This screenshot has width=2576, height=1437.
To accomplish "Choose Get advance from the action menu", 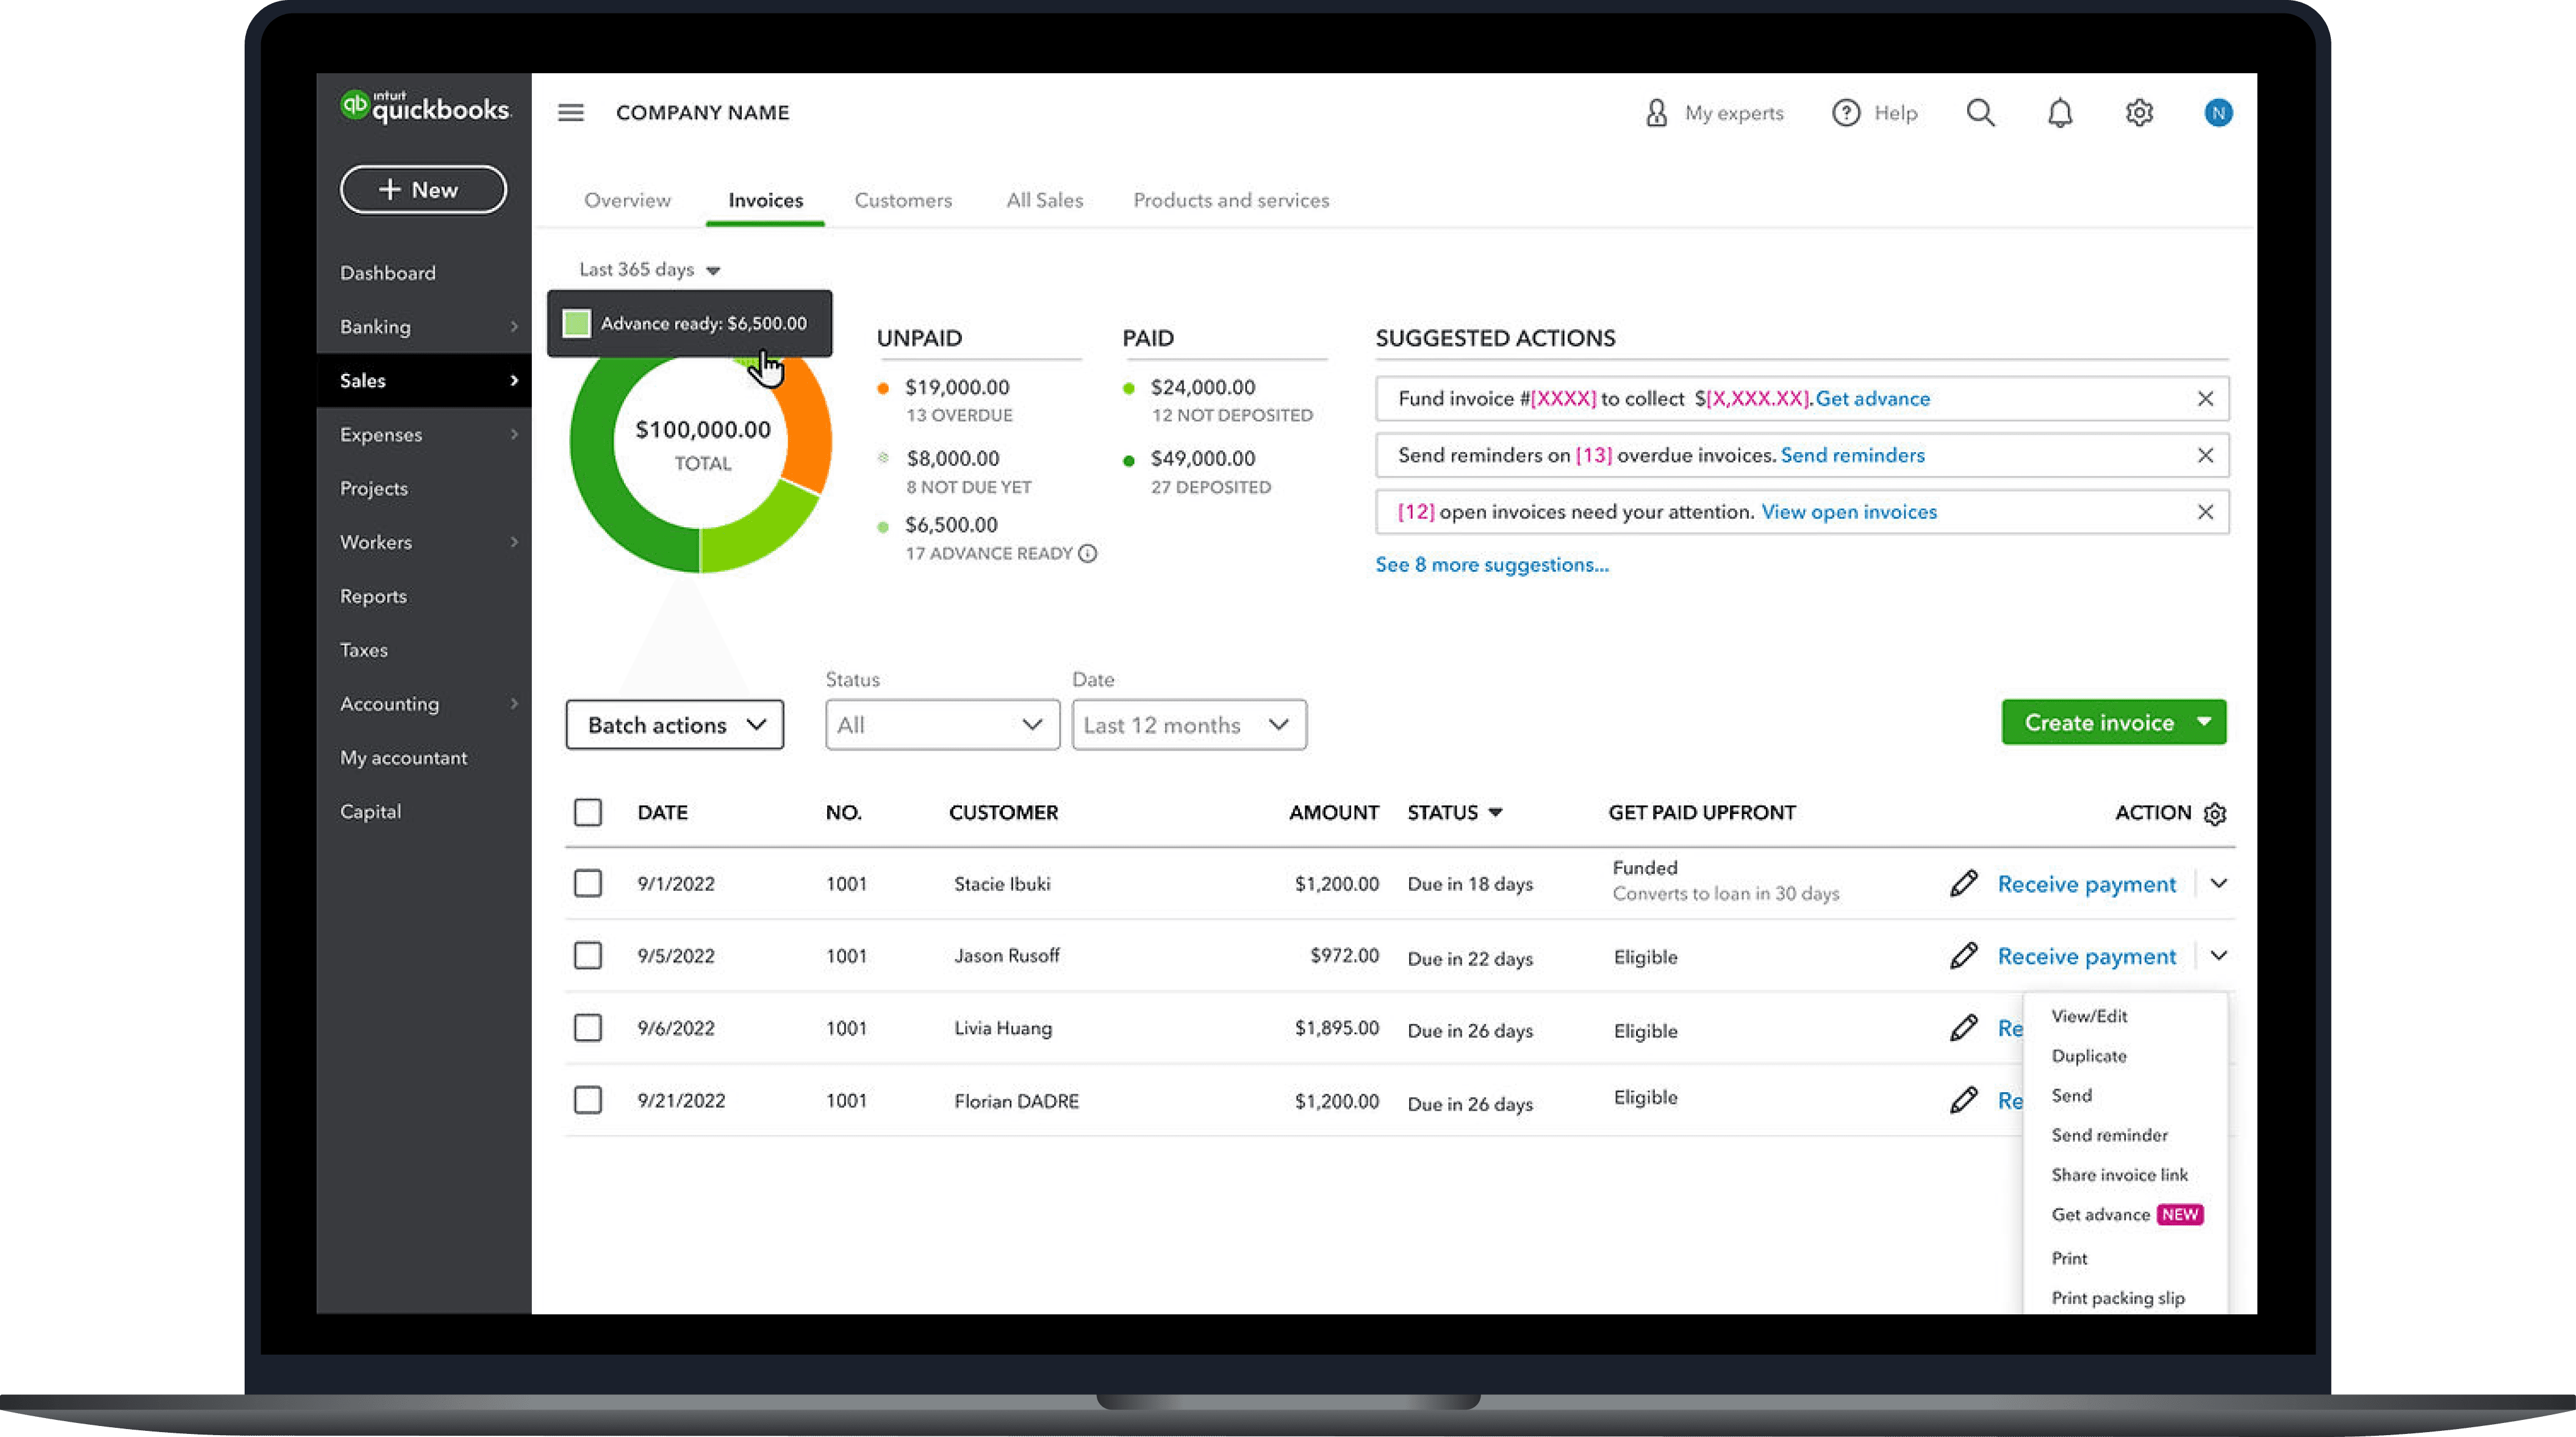I will 2100,1215.
